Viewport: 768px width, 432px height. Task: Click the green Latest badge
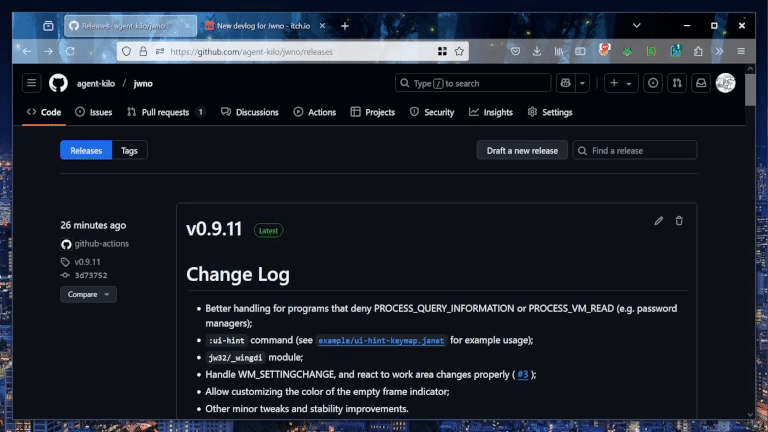[268, 231]
